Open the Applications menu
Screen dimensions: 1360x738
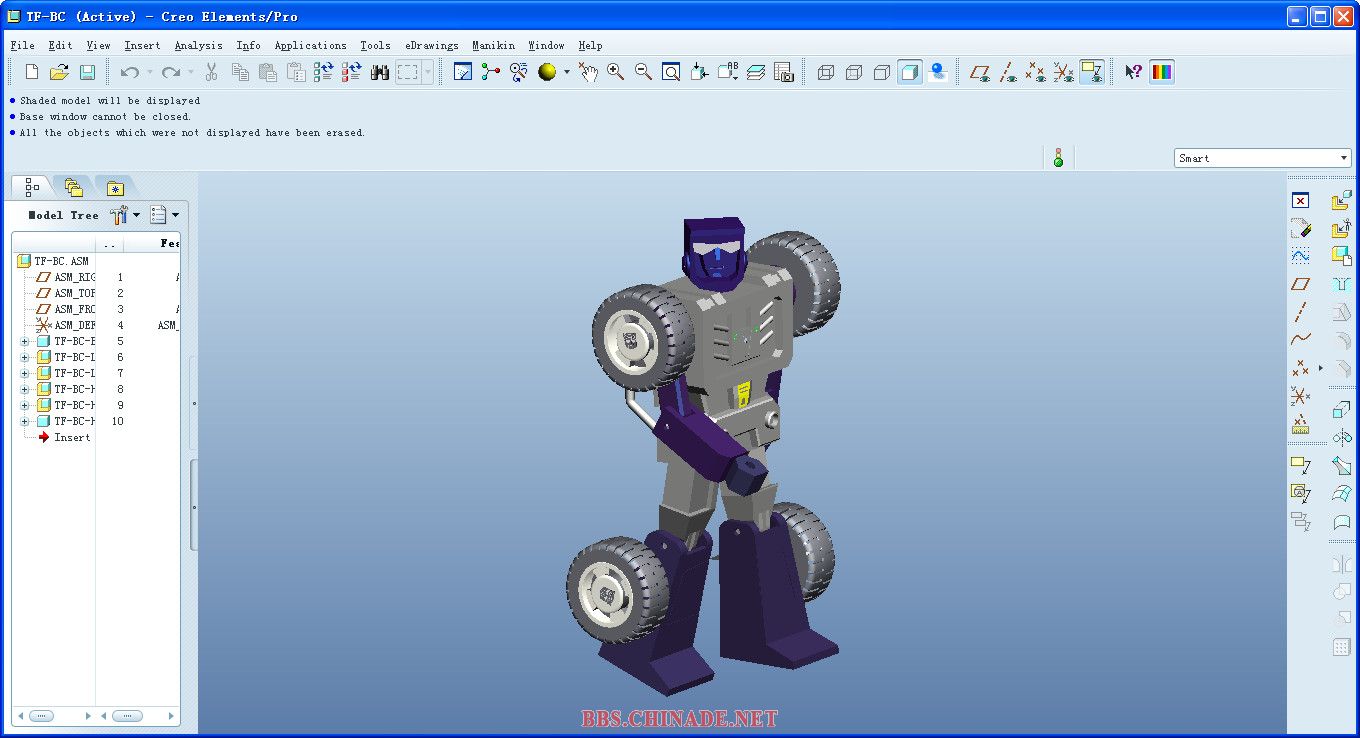311,45
